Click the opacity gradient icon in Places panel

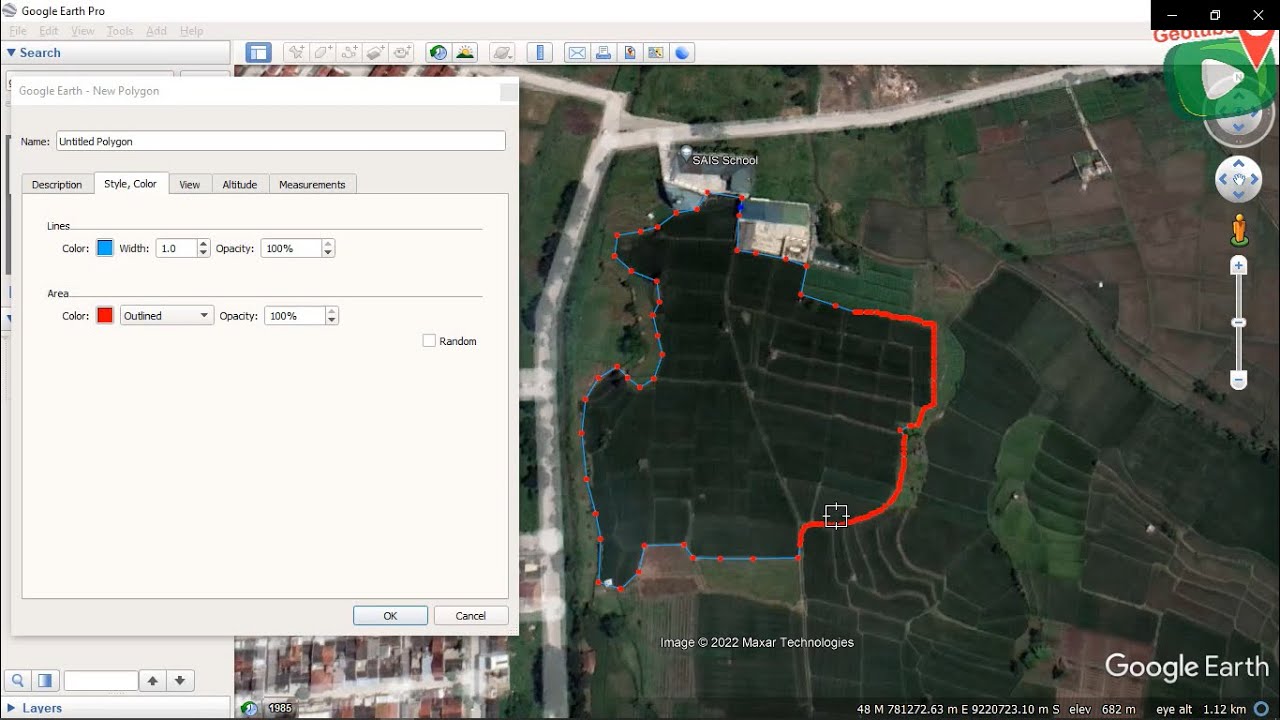click(x=45, y=681)
